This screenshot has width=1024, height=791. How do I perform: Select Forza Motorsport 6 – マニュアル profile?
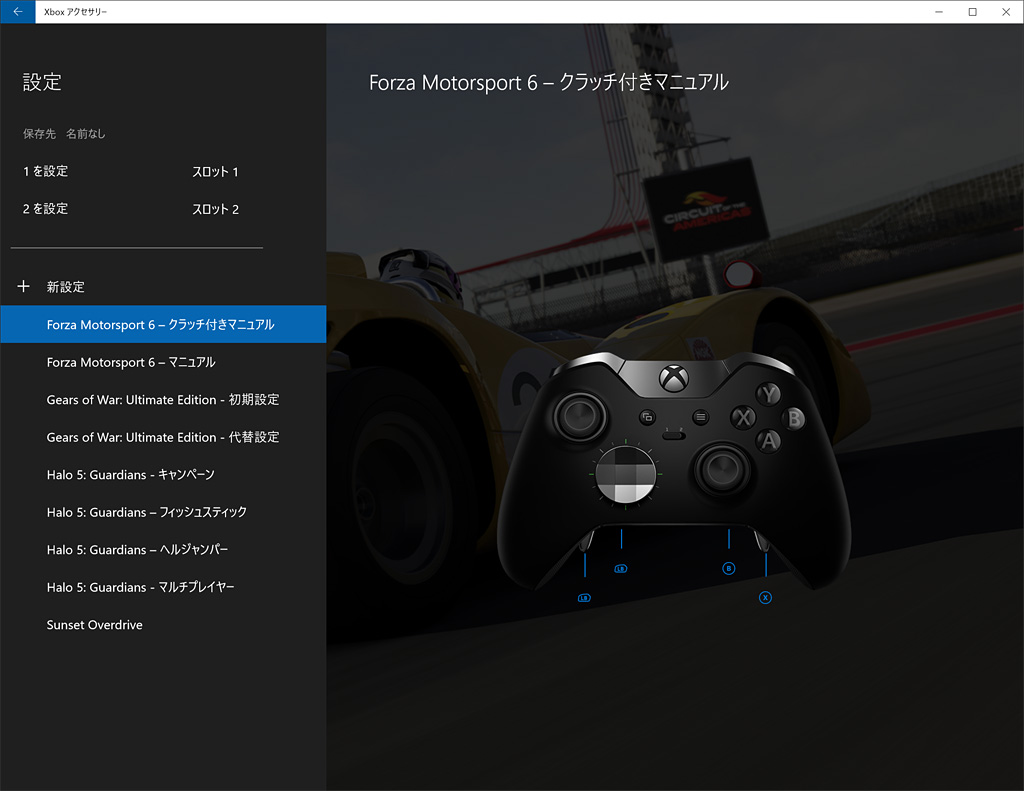pos(163,362)
